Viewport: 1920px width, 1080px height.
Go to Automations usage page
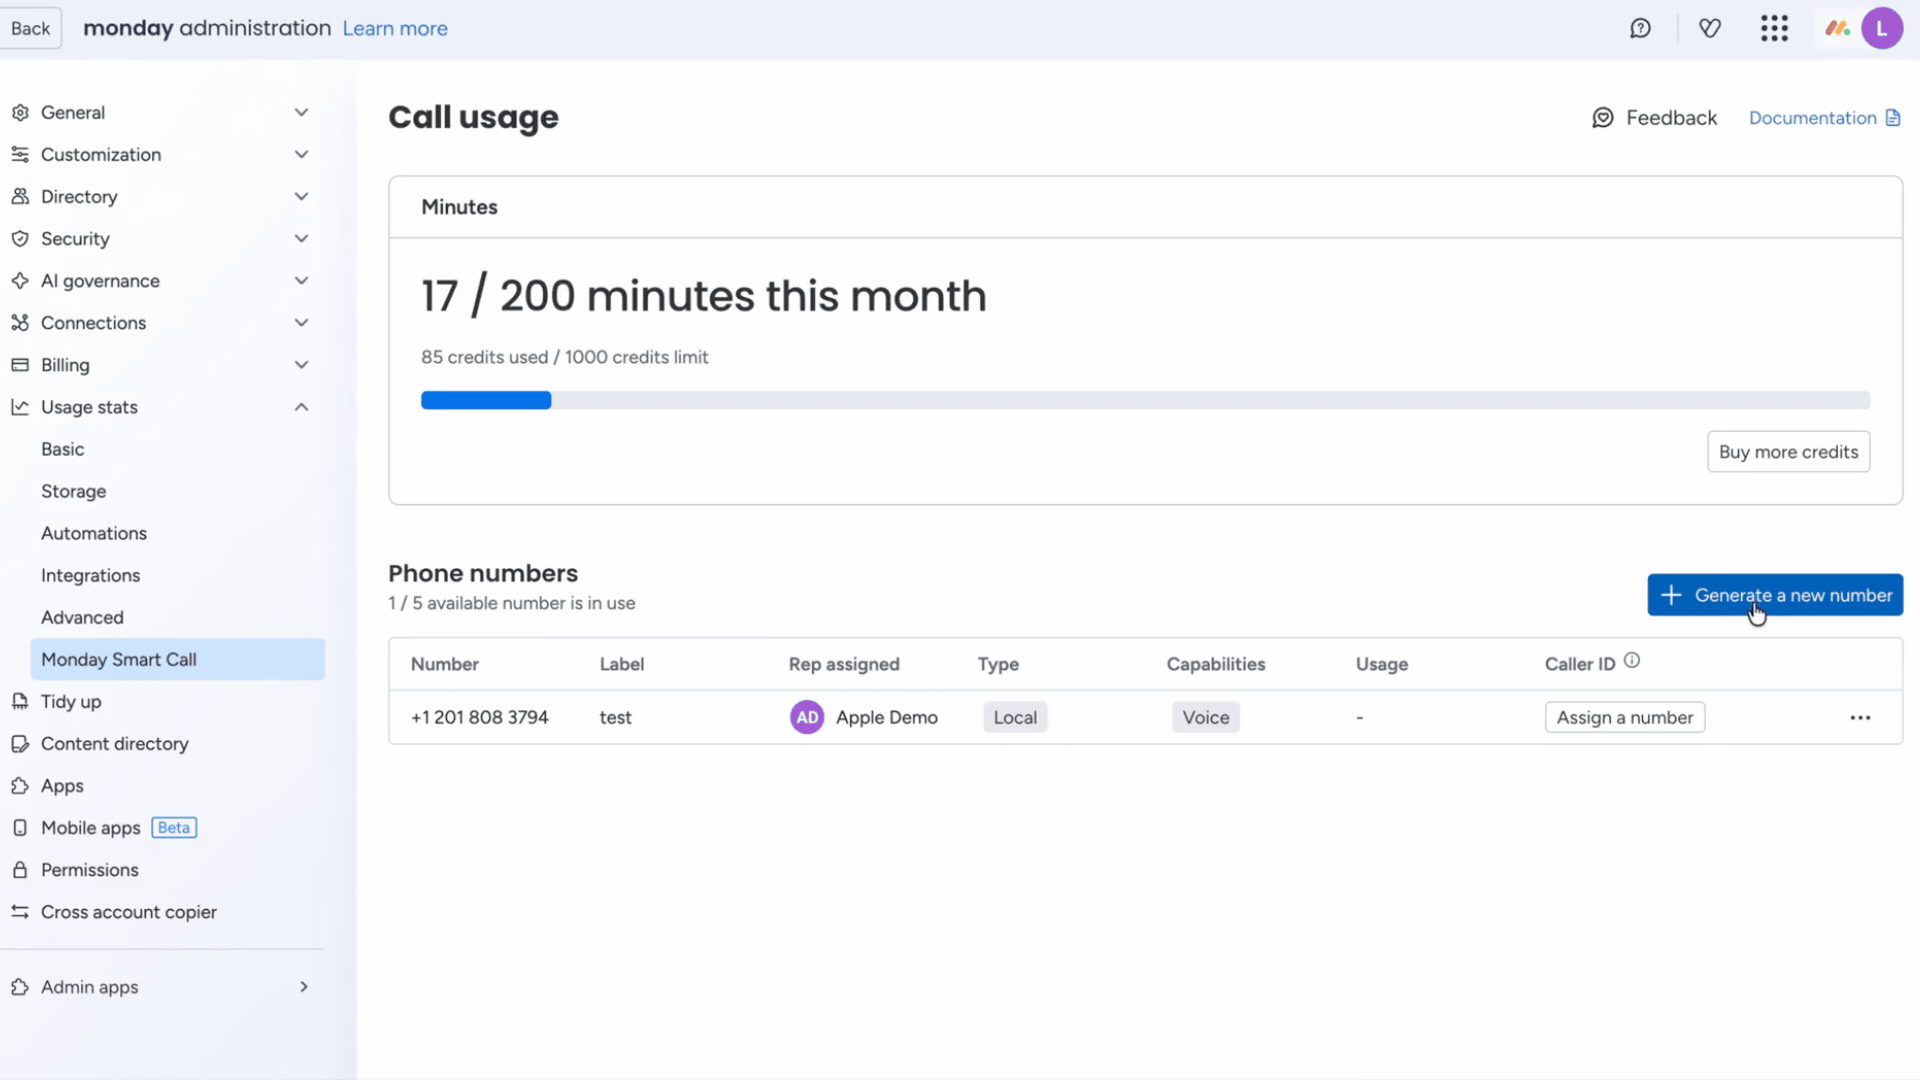coord(94,534)
